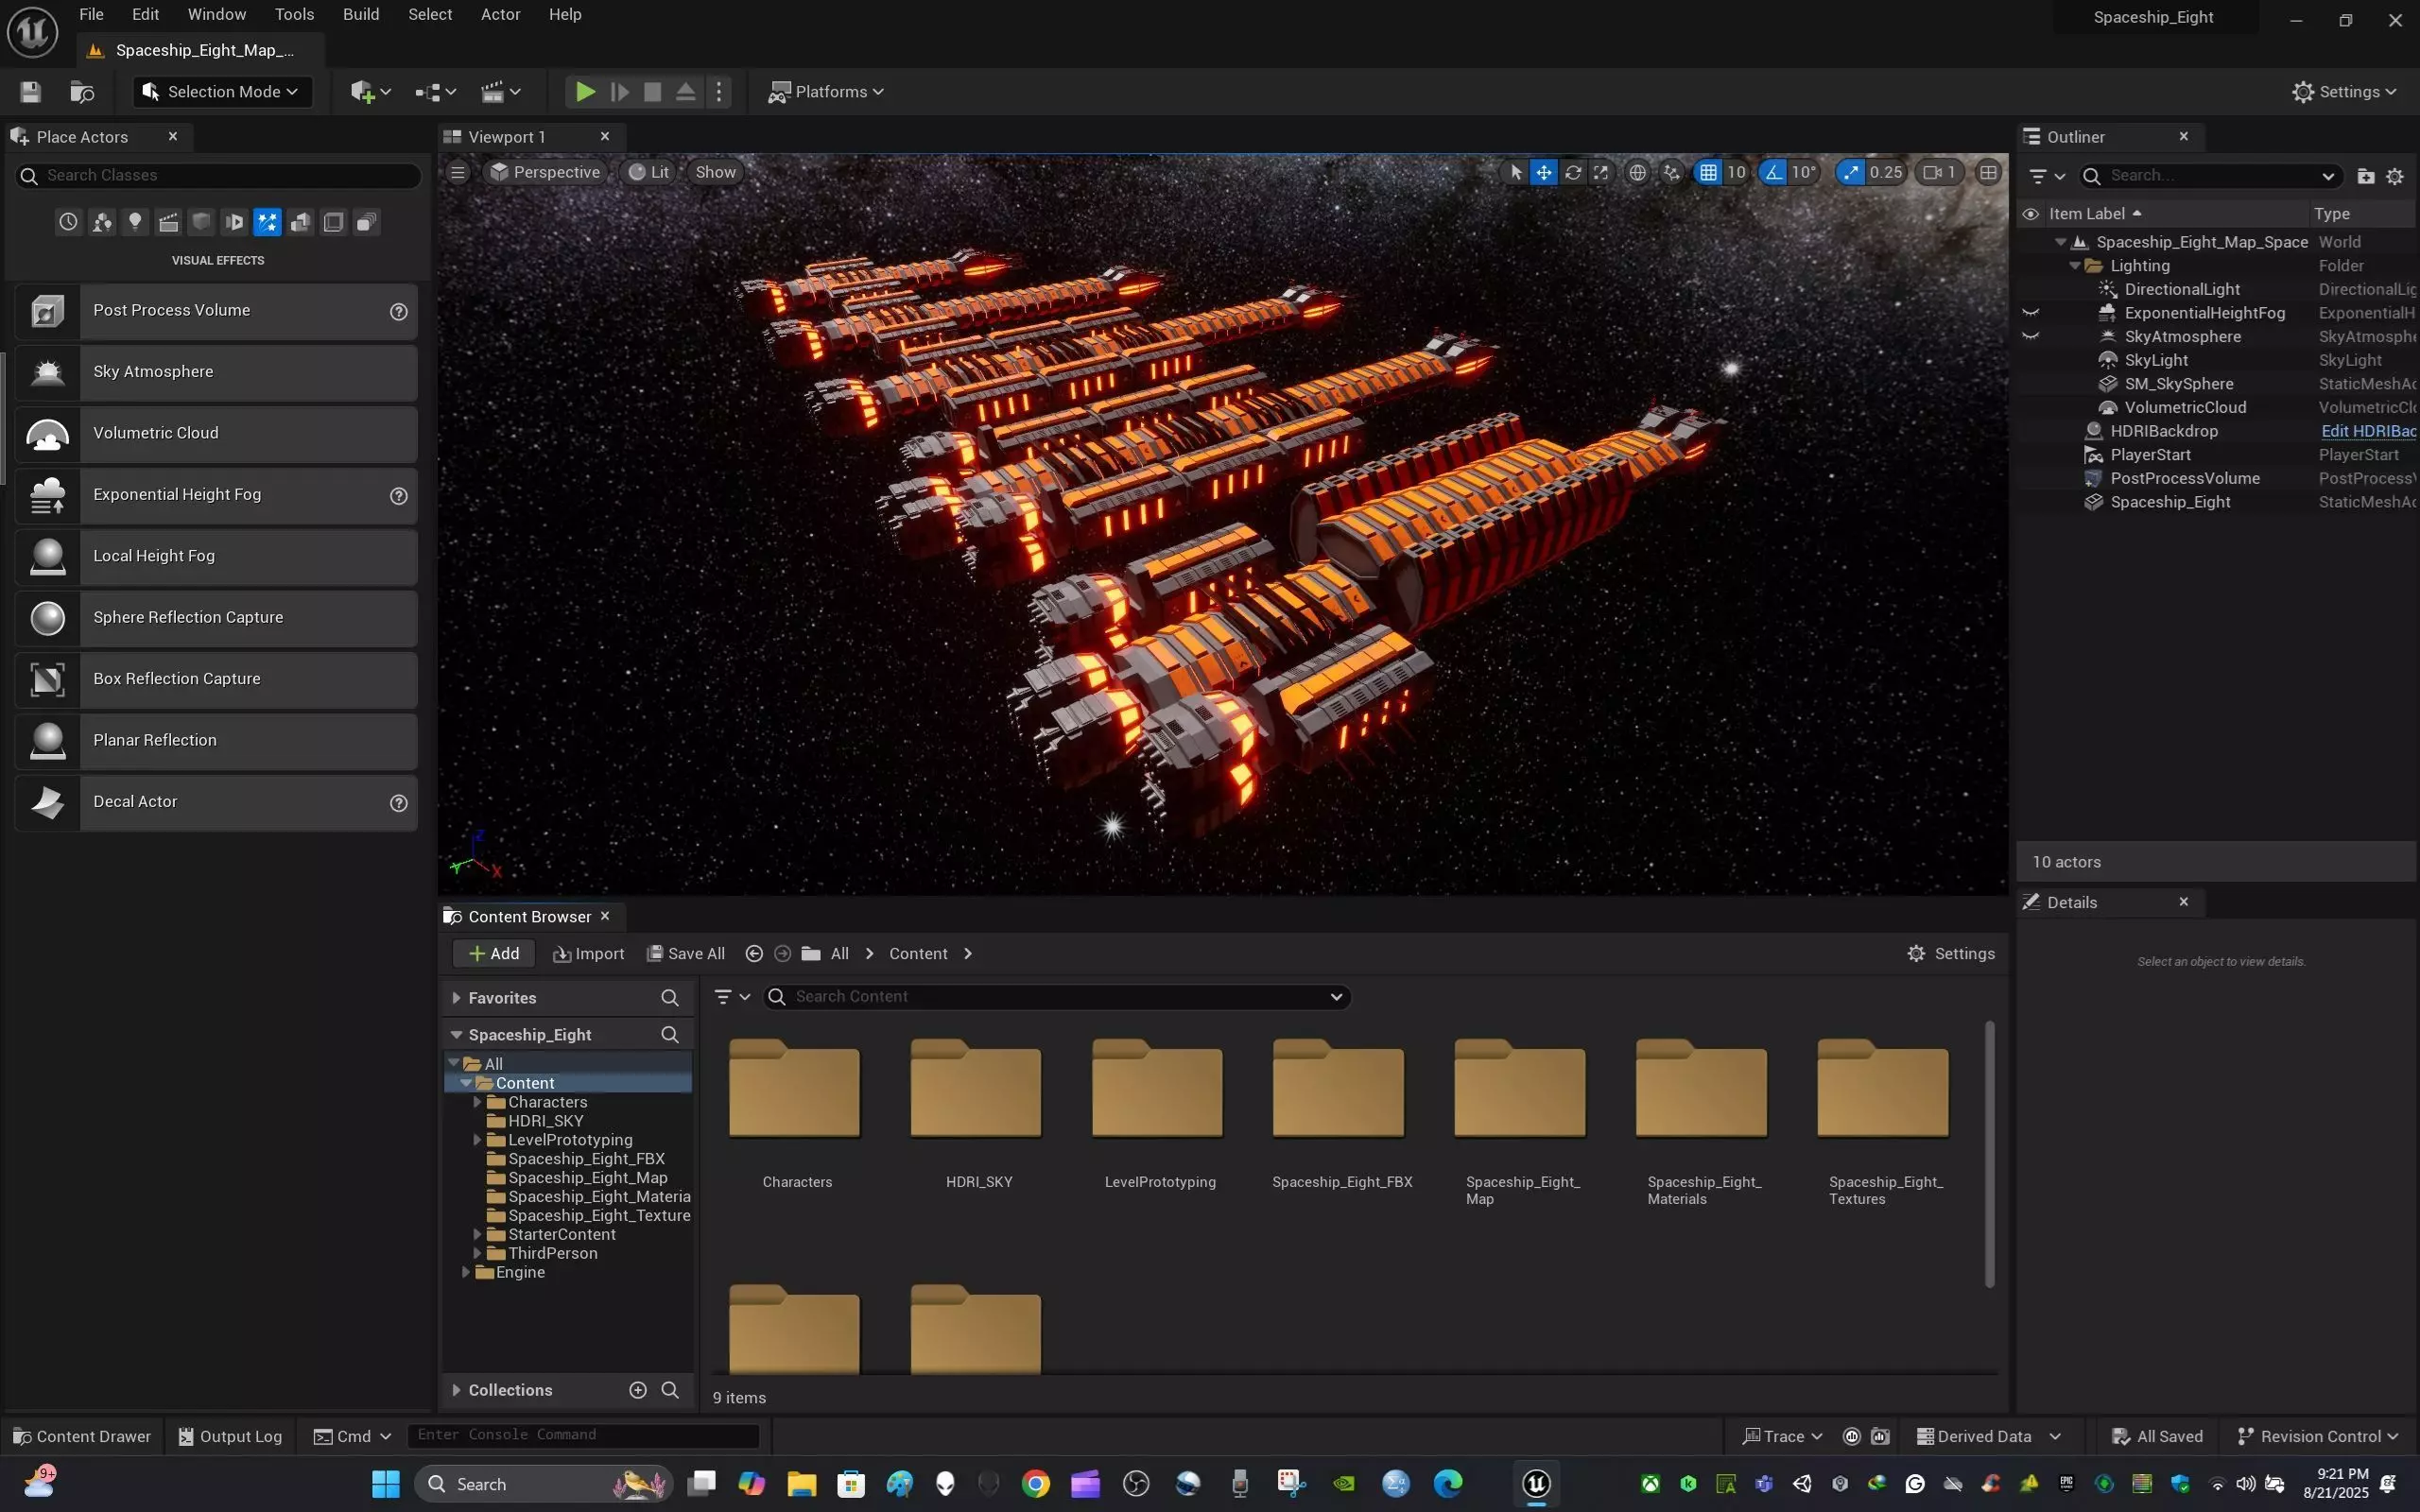Collapse the Lighting folder in Outliner
The height and width of the screenshot is (1512, 2420).
[x=2075, y=266]
